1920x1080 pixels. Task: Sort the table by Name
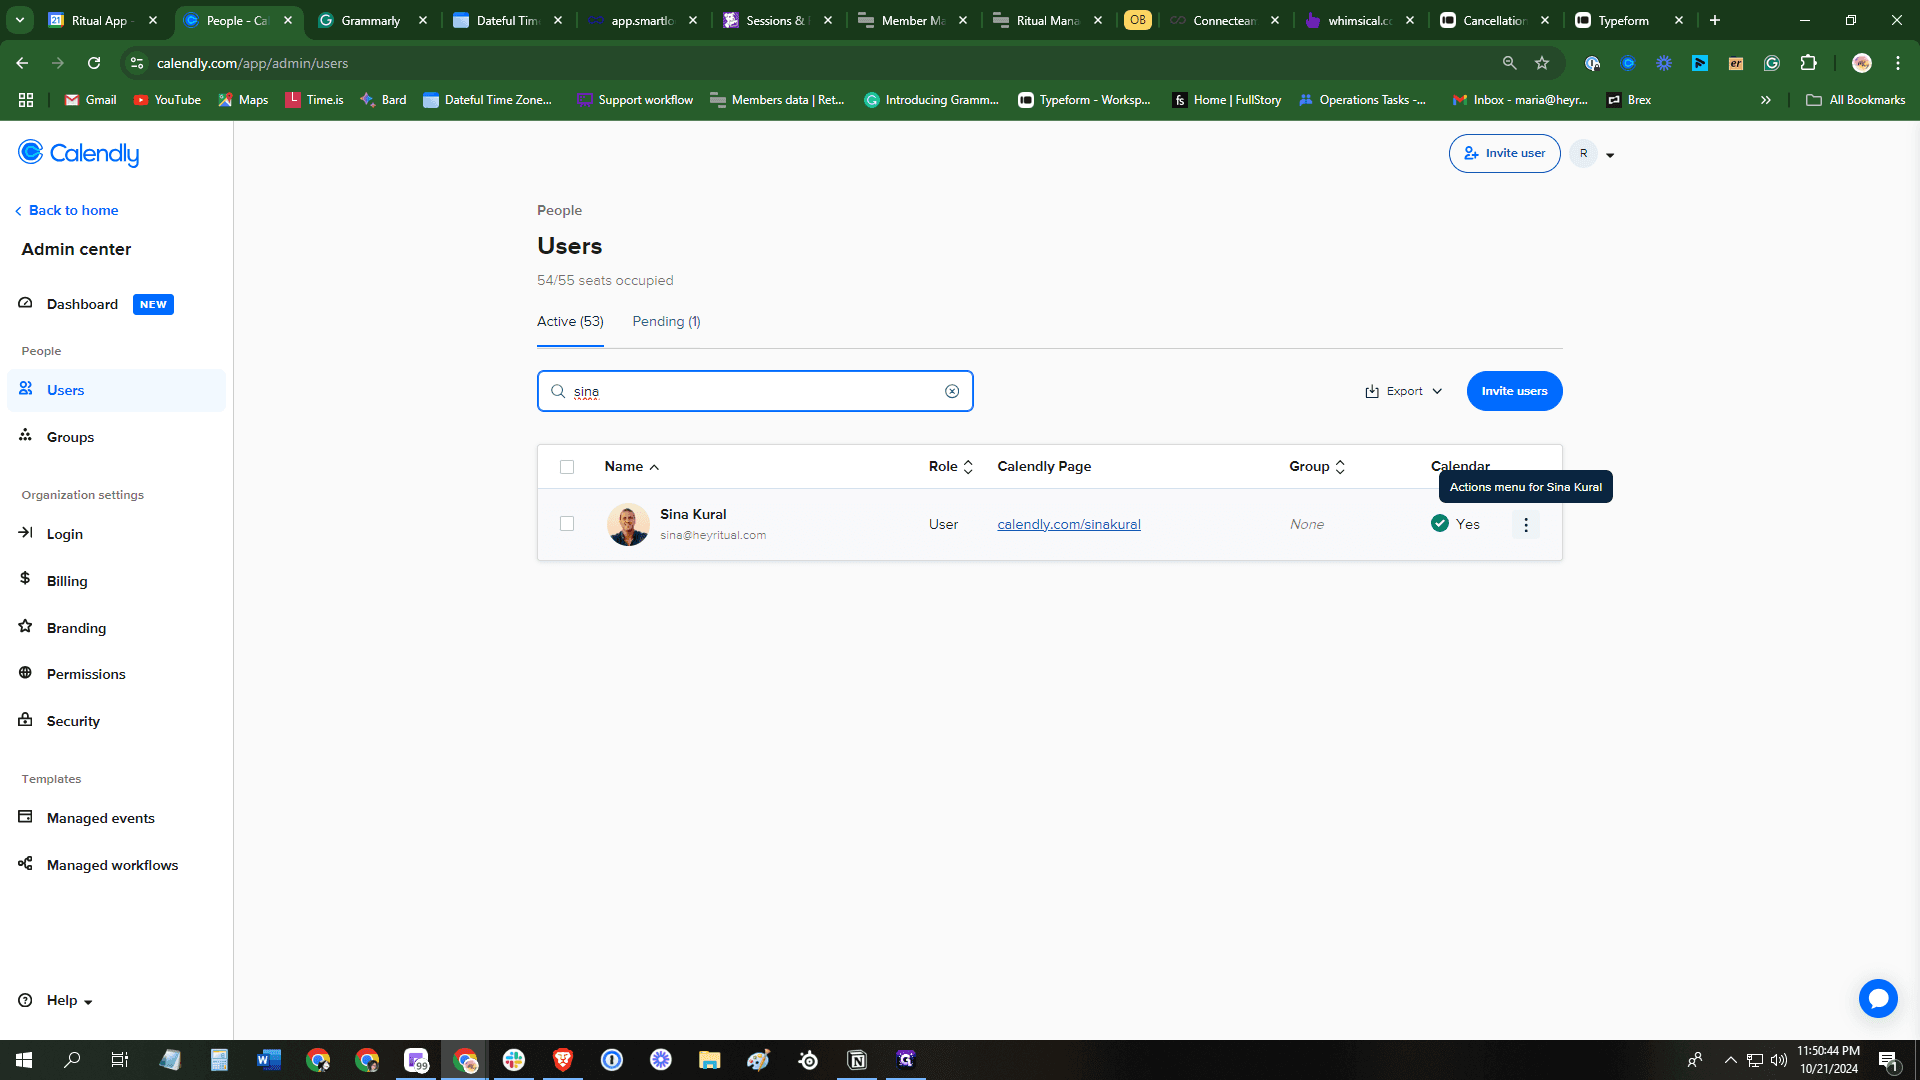click(x=632, y=467)
